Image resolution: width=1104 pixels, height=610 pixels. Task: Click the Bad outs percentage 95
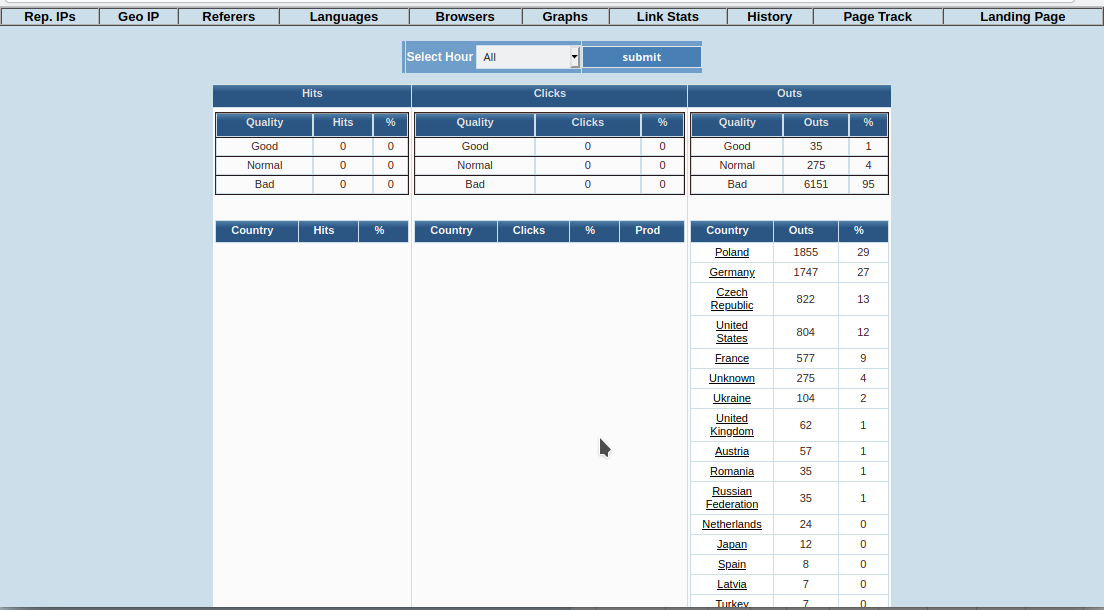coord(868,184)
